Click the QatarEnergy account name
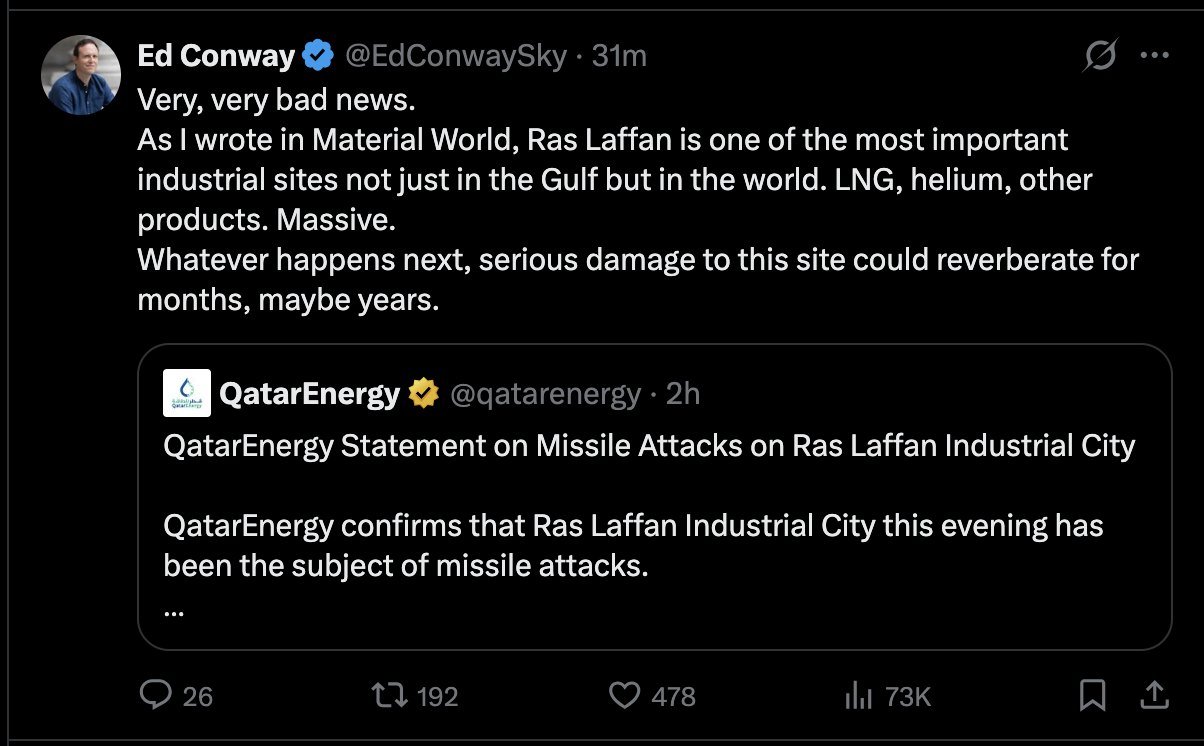The width and height of the screenshot is (1204, 746). point(309,394)
